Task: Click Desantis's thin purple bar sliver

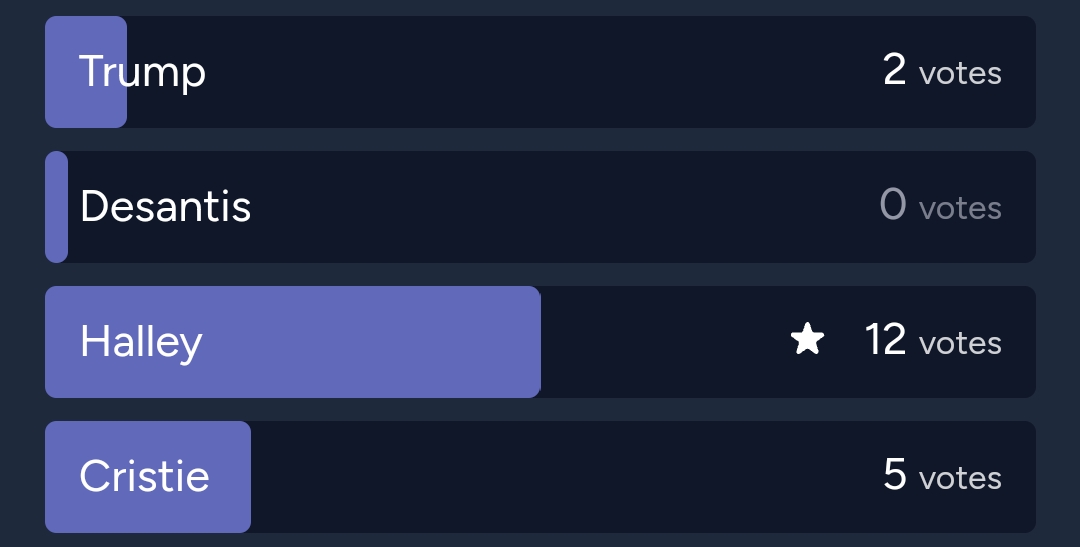Action: click(x=56, y=207)
